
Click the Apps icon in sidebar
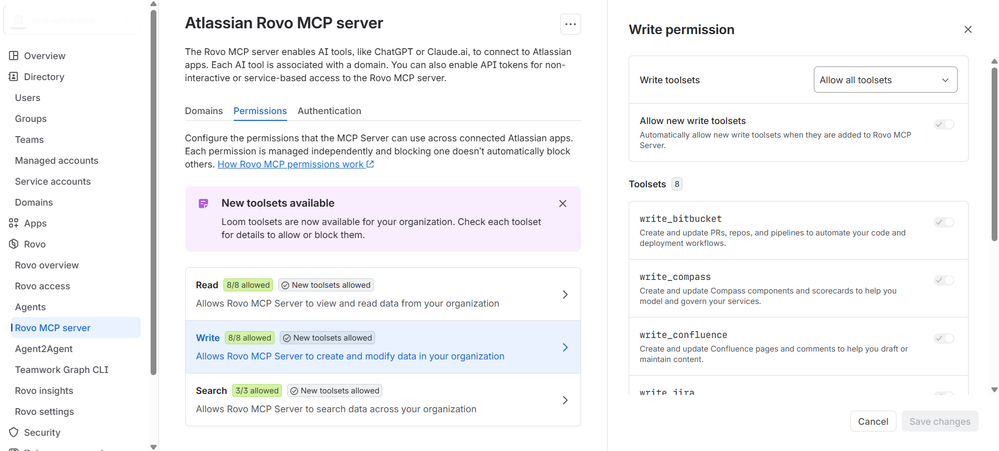[x=13, y=223]
